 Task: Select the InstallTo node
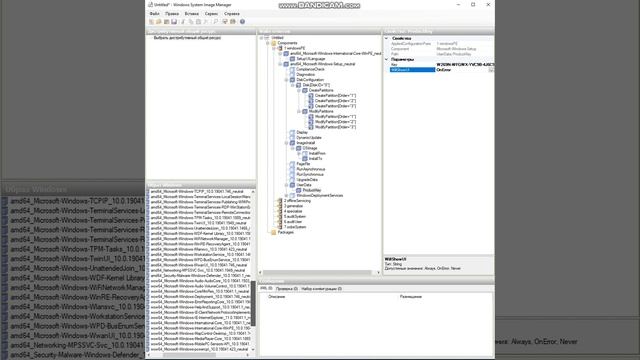click(315, 159)
